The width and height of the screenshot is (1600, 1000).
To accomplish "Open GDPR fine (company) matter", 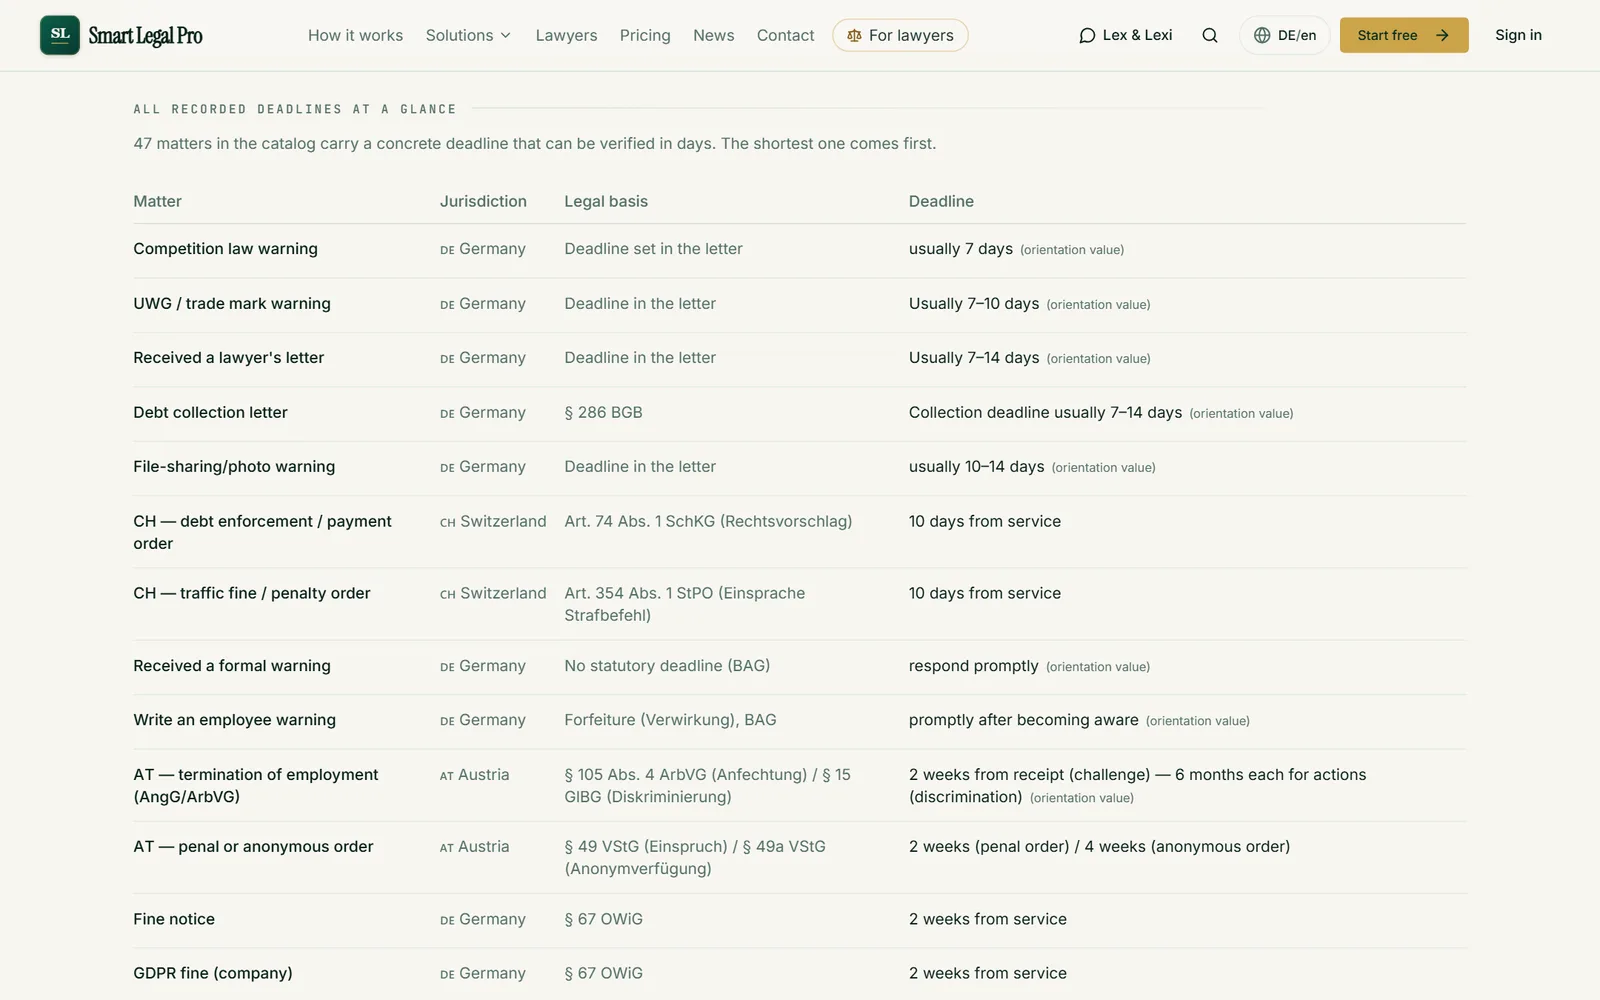I will coord(213,973).
